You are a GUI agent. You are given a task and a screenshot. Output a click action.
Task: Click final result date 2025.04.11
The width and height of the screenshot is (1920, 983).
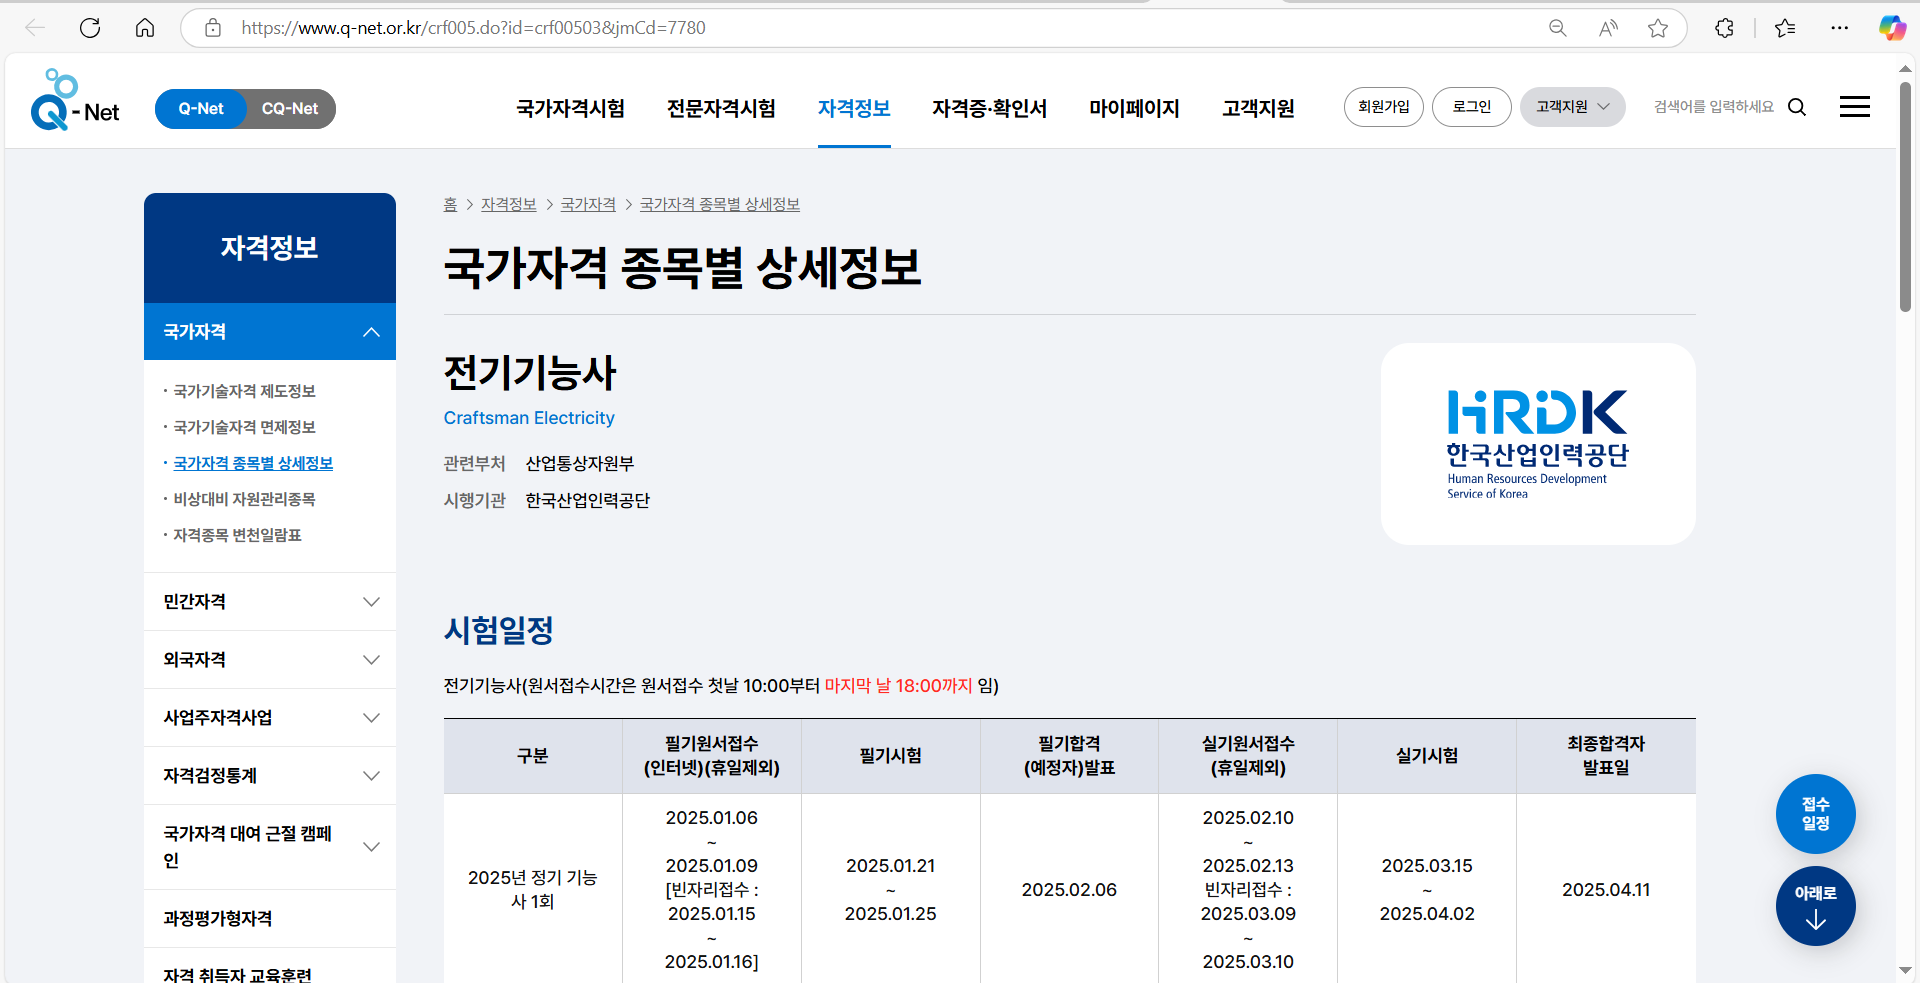coord(1606,890)
